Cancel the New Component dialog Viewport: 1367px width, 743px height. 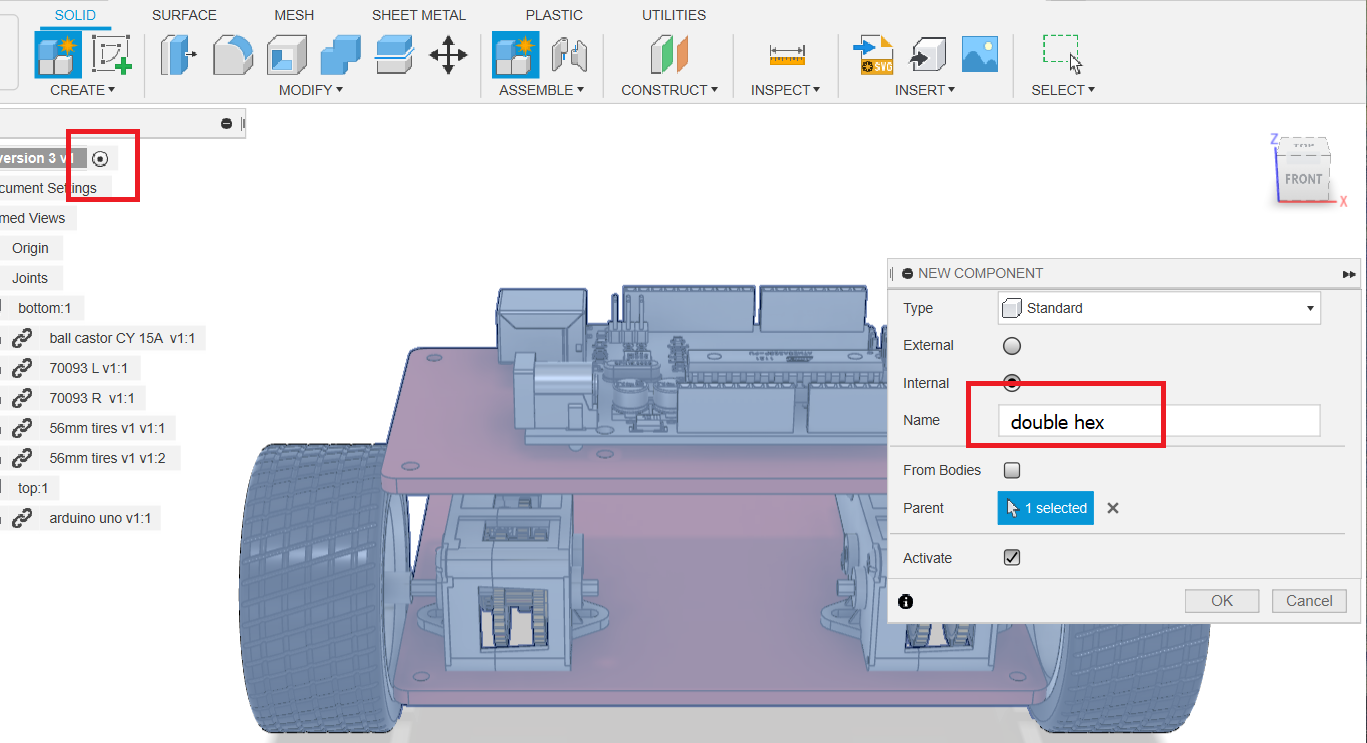(x=1308, y=600)
